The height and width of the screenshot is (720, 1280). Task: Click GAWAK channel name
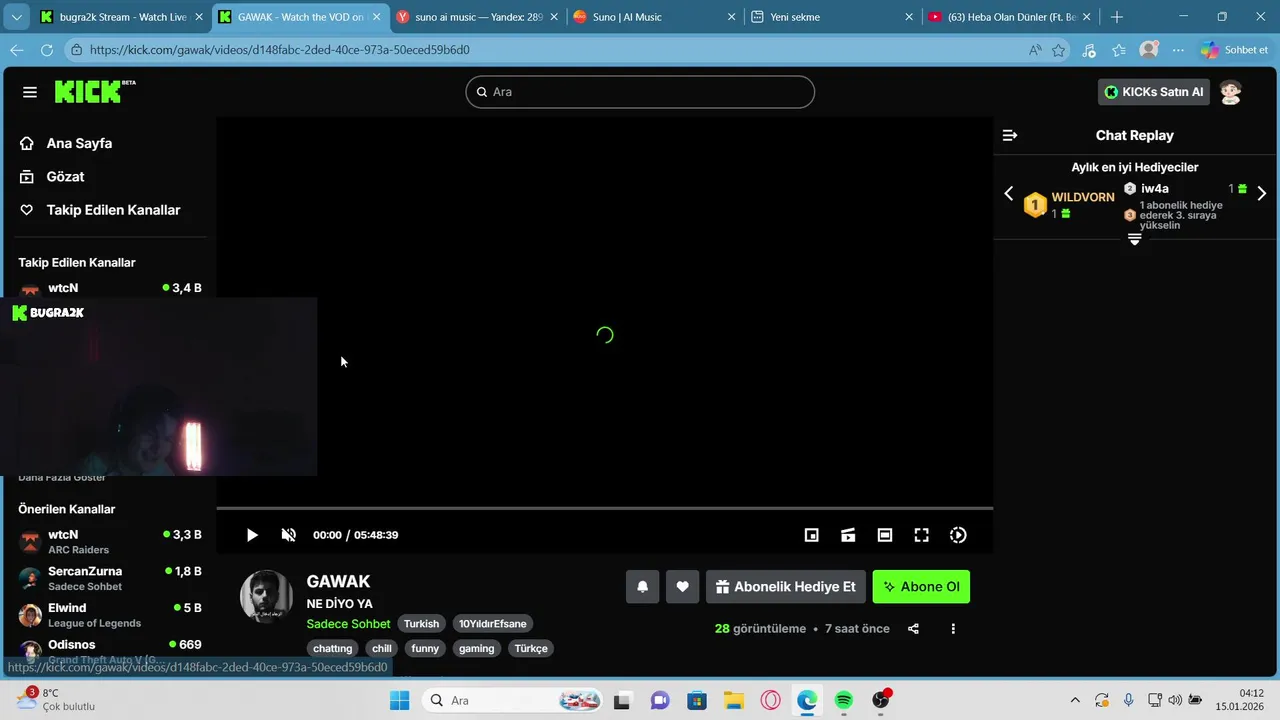tap(338, 581)
